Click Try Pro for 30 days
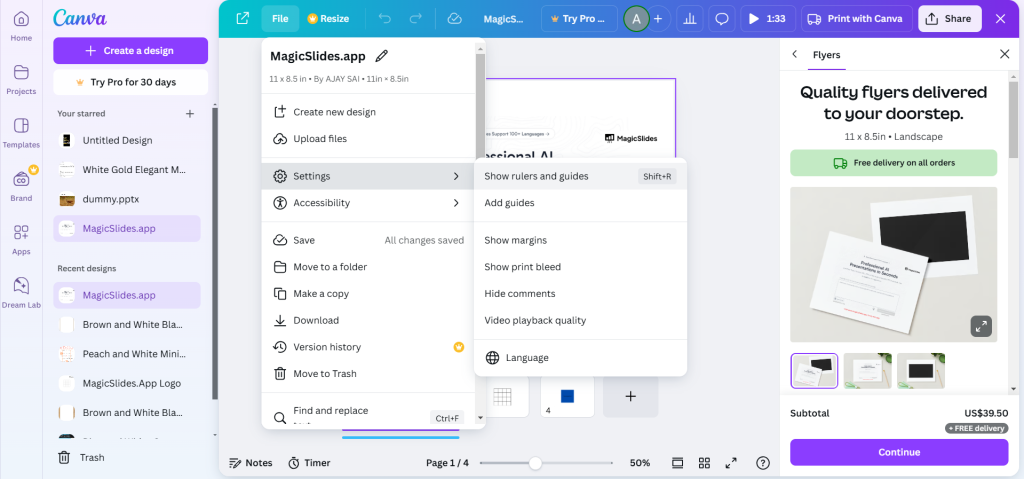1024x479 pixels. [x=131, y=82]
